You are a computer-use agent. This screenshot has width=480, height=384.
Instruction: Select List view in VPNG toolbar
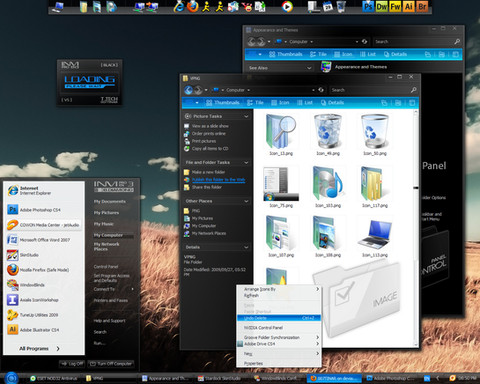point(305,103)
